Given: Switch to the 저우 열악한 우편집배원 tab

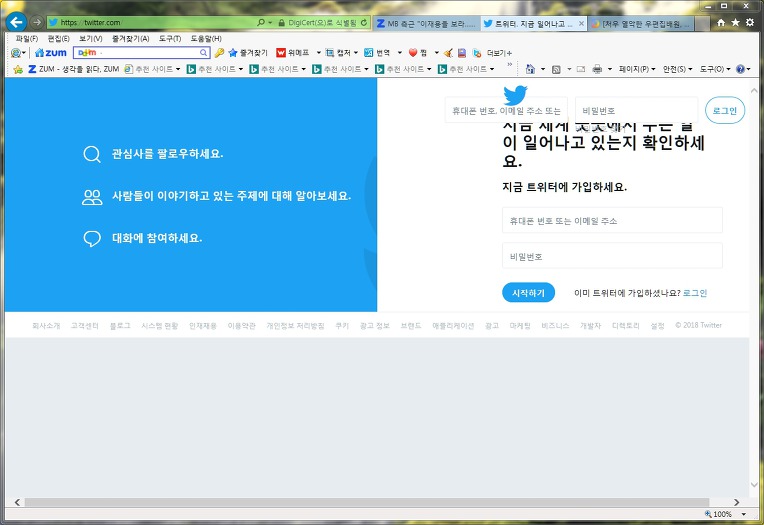Looking at the screenshot, I should 641,23.
